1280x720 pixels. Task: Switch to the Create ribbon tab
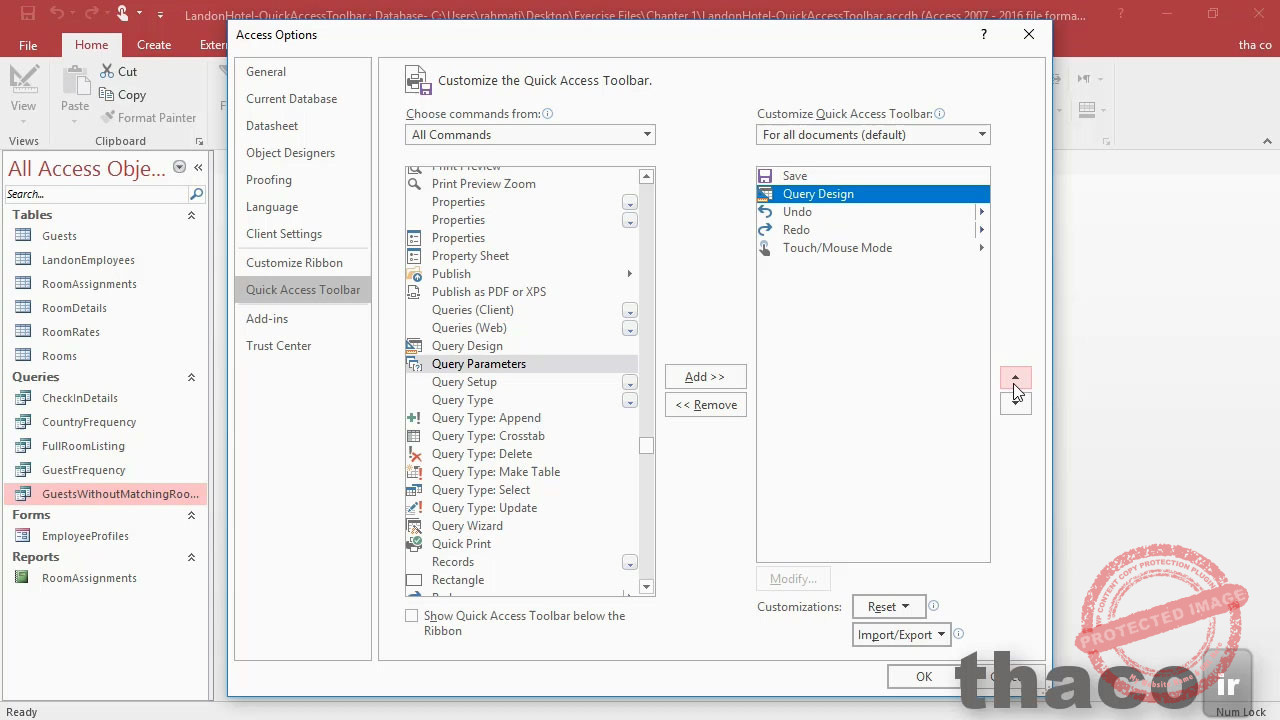click(154, 45)
